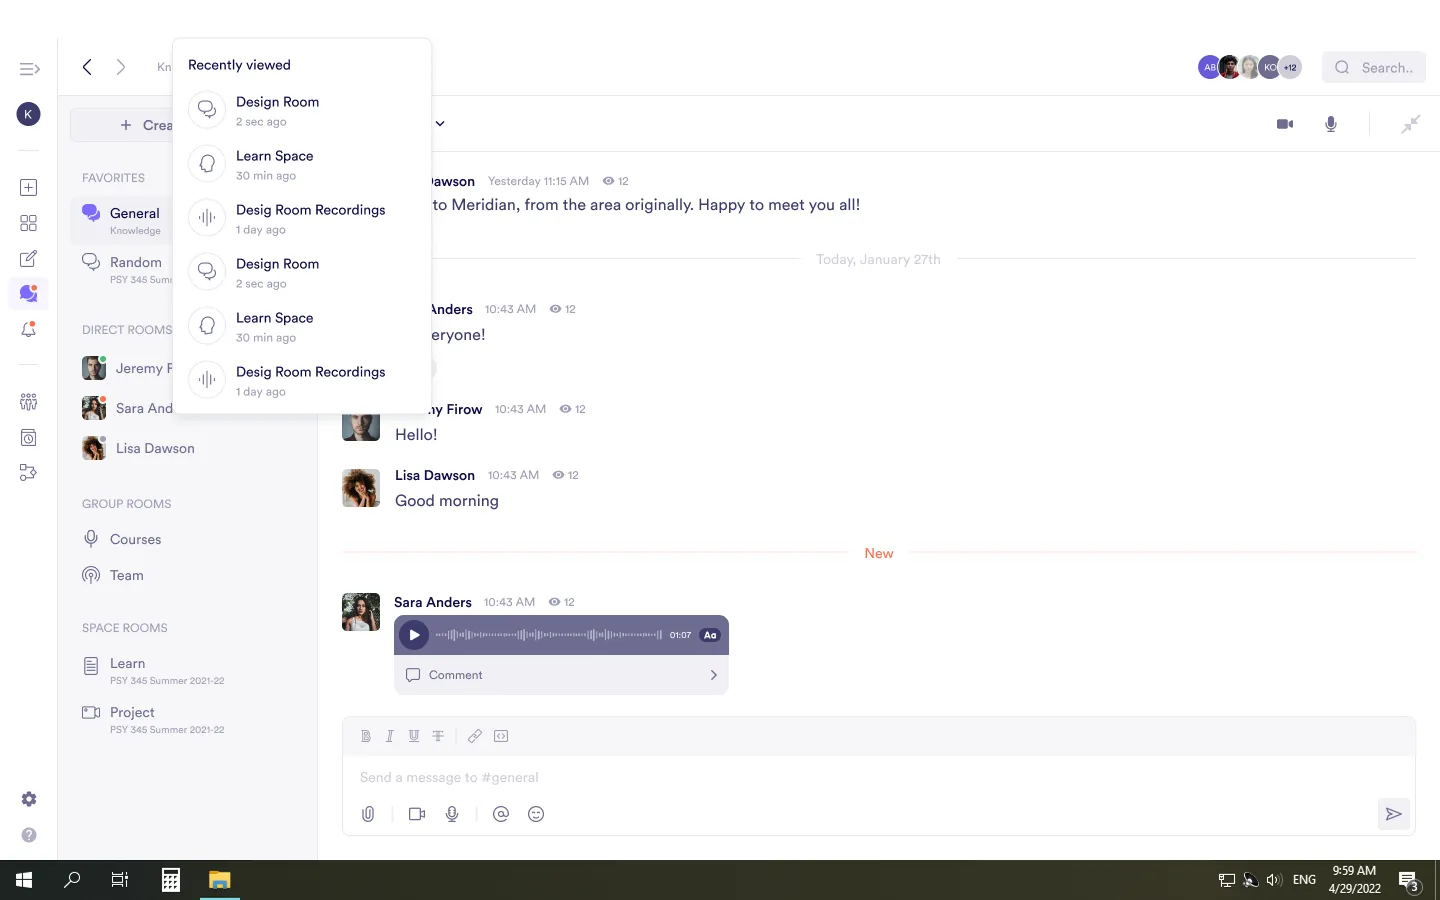Open notifications bell in left sidebar
This screenshot has height=900, width=1440.
pos(29,329)
